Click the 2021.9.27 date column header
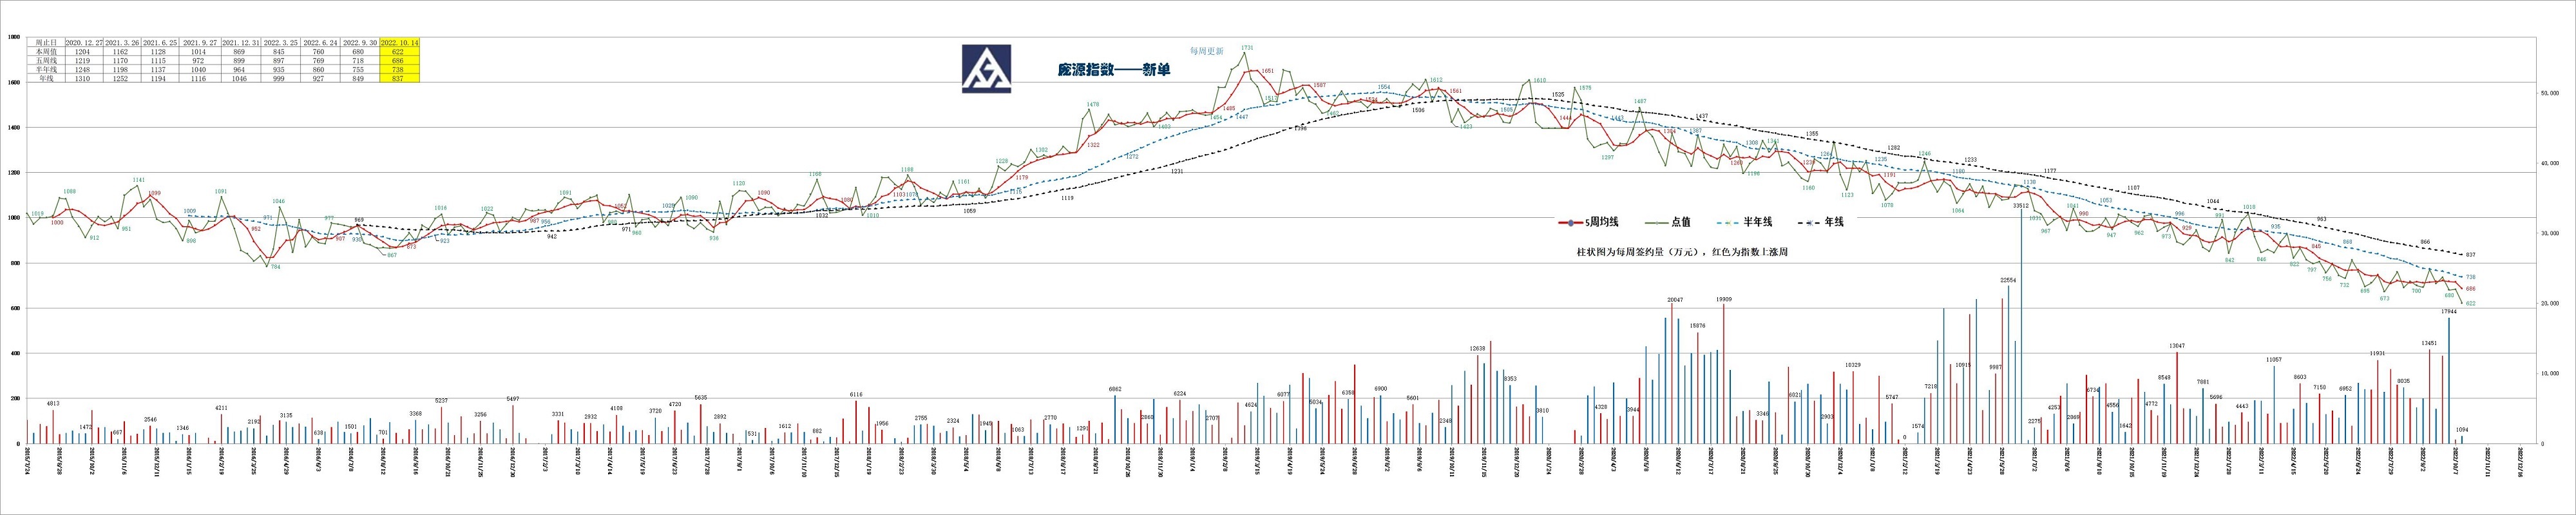Screen dimensions: 2576x515 point(200,42)
